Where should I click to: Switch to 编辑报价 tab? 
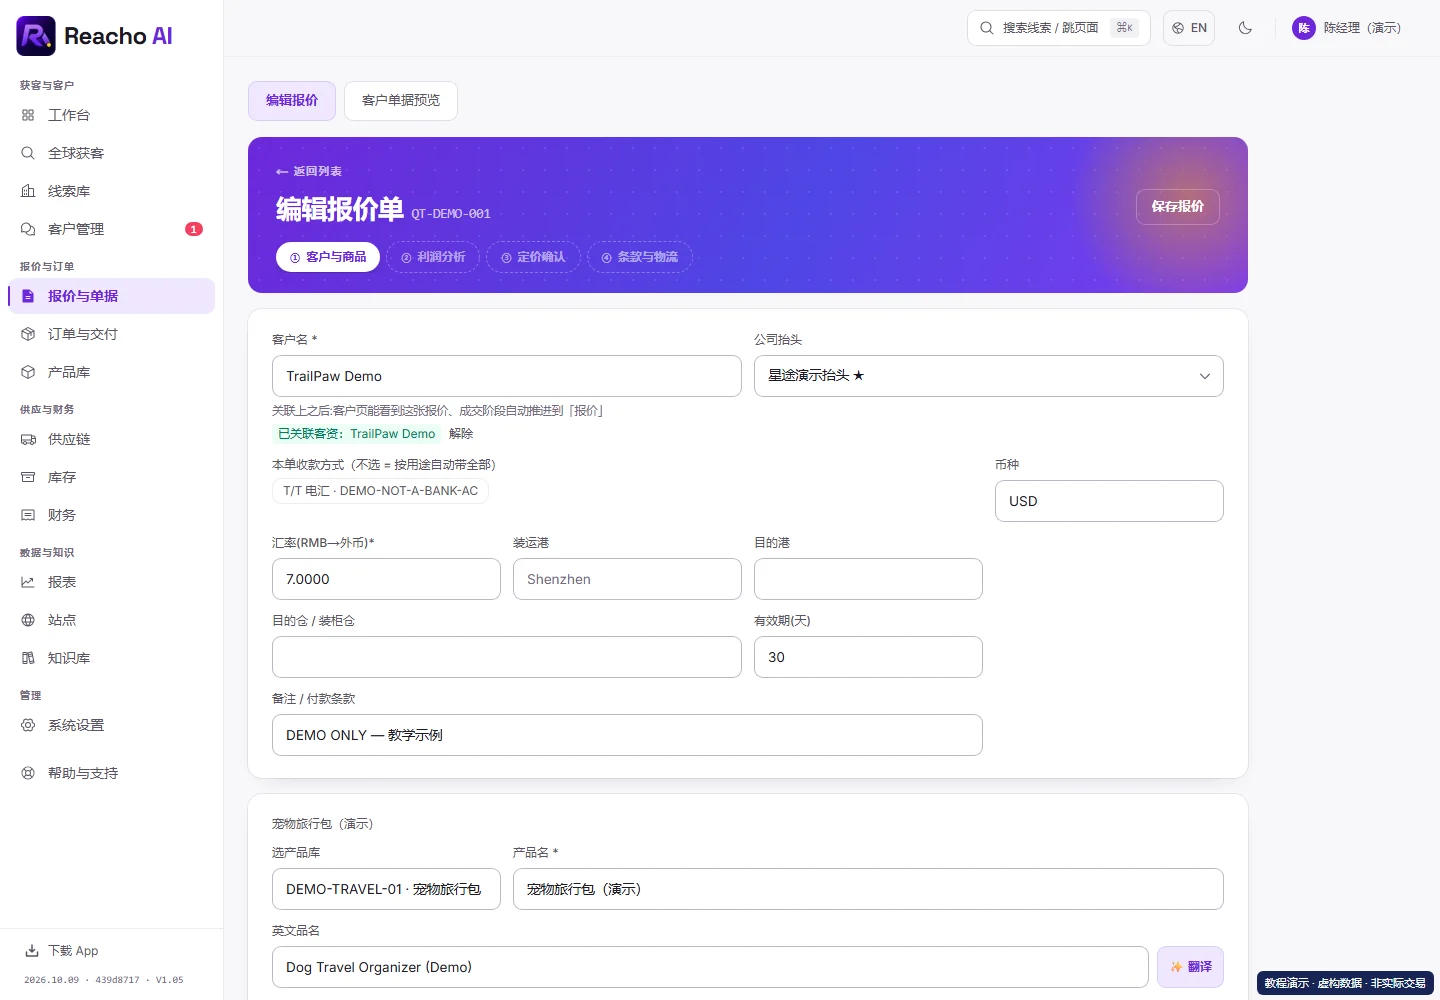[292, 101]
